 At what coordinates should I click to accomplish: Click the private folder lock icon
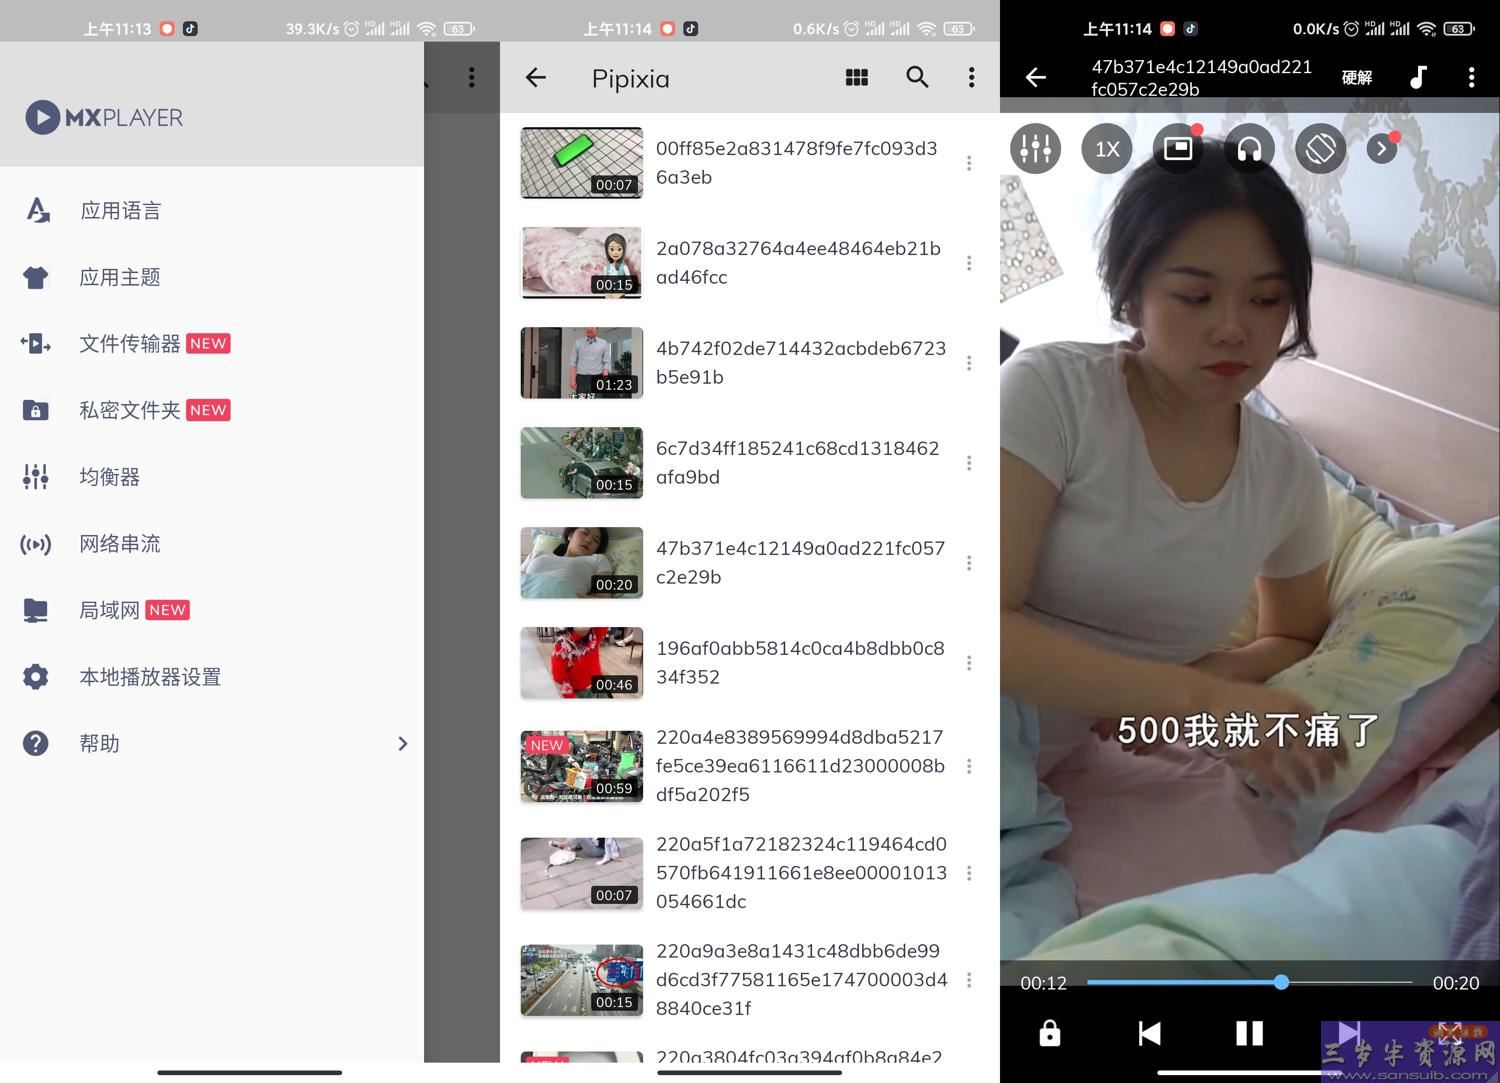36,410
